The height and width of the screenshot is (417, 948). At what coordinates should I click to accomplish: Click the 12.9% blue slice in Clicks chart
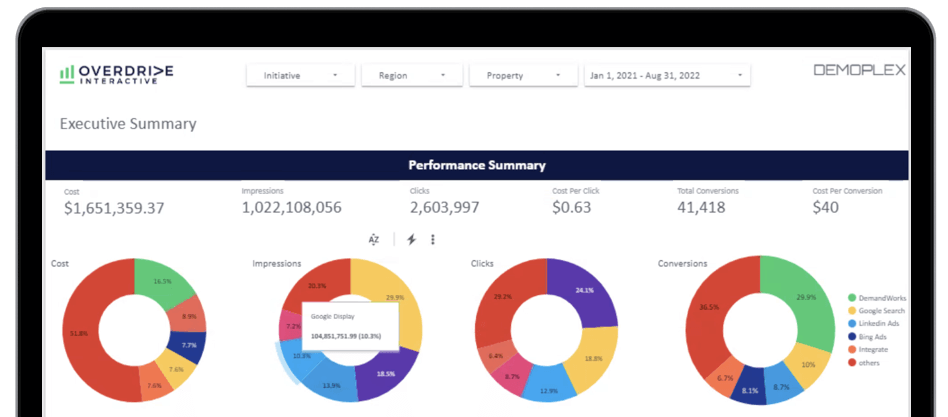548,390
